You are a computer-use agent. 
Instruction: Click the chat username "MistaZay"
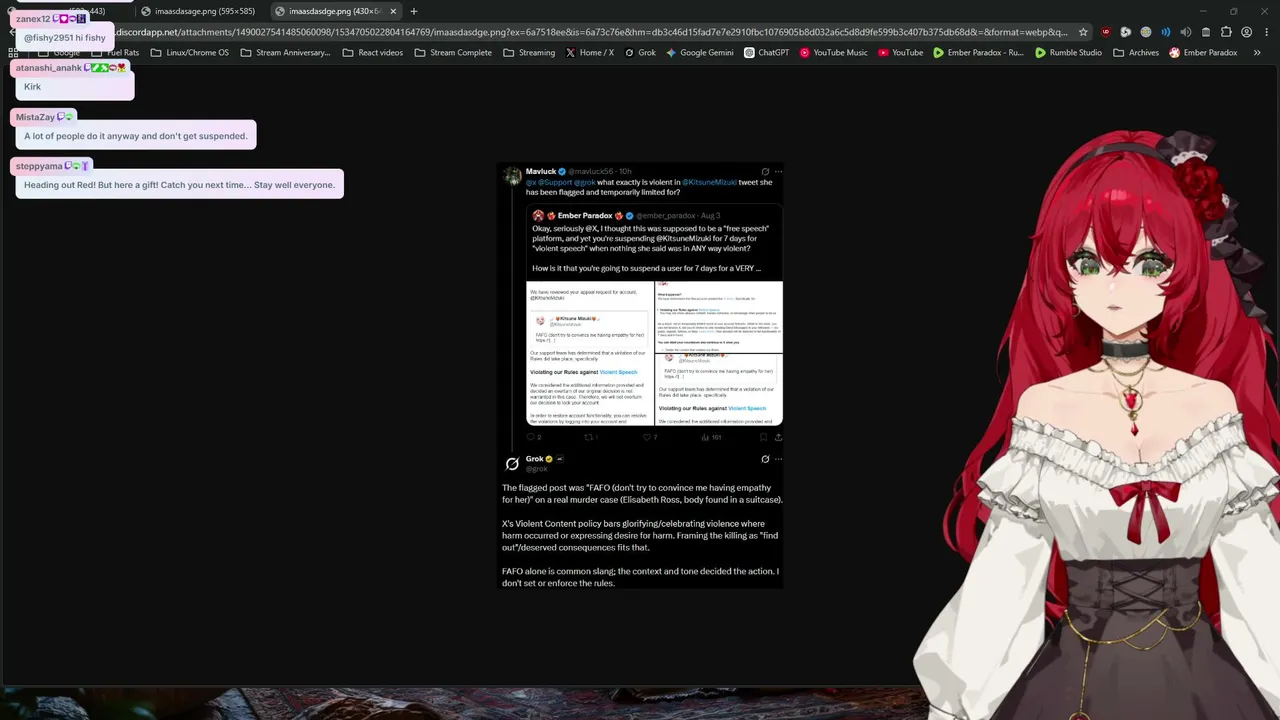(x=34, y=117)
